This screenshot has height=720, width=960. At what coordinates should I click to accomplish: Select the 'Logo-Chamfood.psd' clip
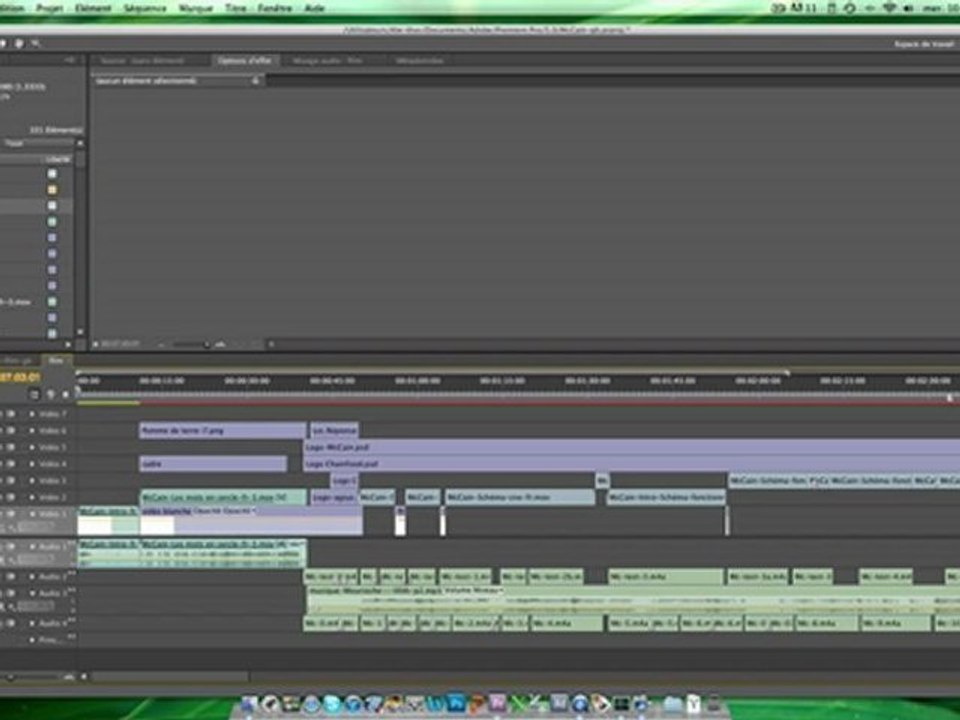coord(632,464)
